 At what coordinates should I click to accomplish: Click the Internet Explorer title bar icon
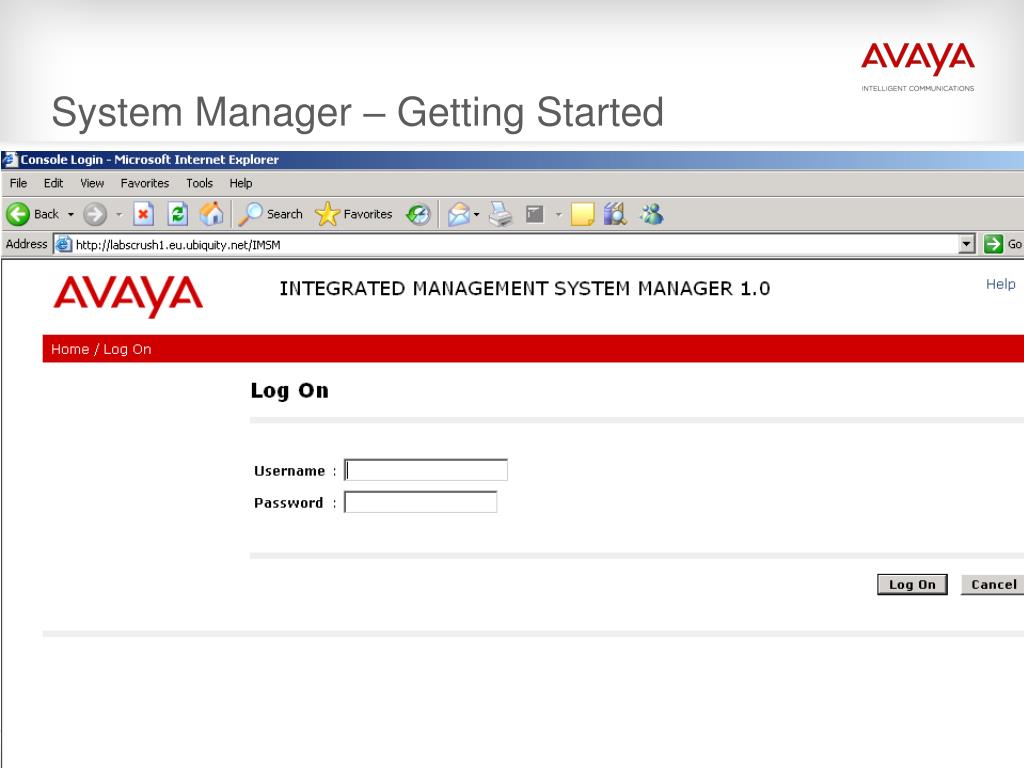tap(10, 159)
